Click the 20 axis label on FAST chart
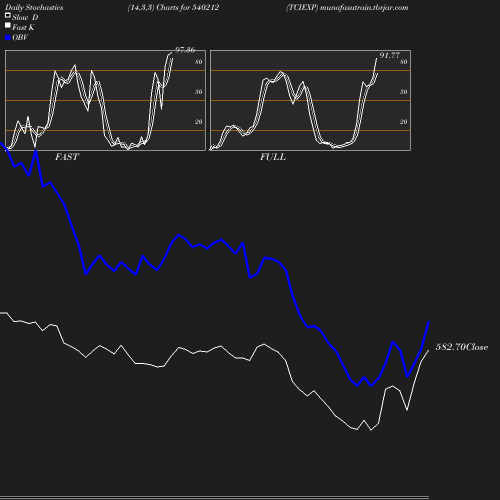The height and width of the screenshot is (500, 500). (x=199, y=122)
